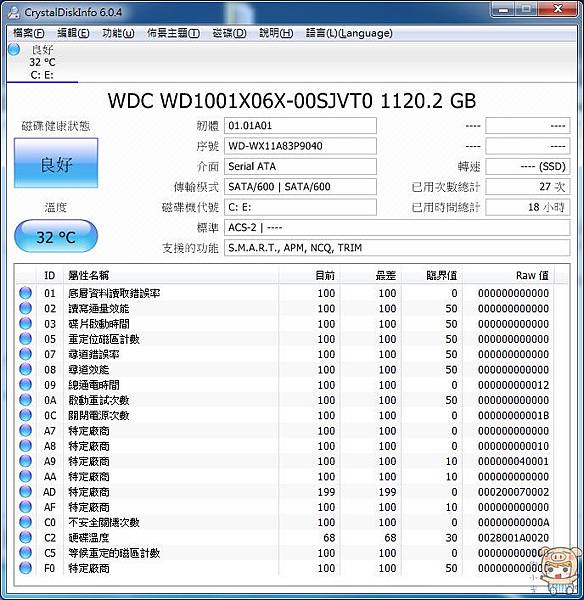Select the C: E: disk tab

tap(42, 62)
